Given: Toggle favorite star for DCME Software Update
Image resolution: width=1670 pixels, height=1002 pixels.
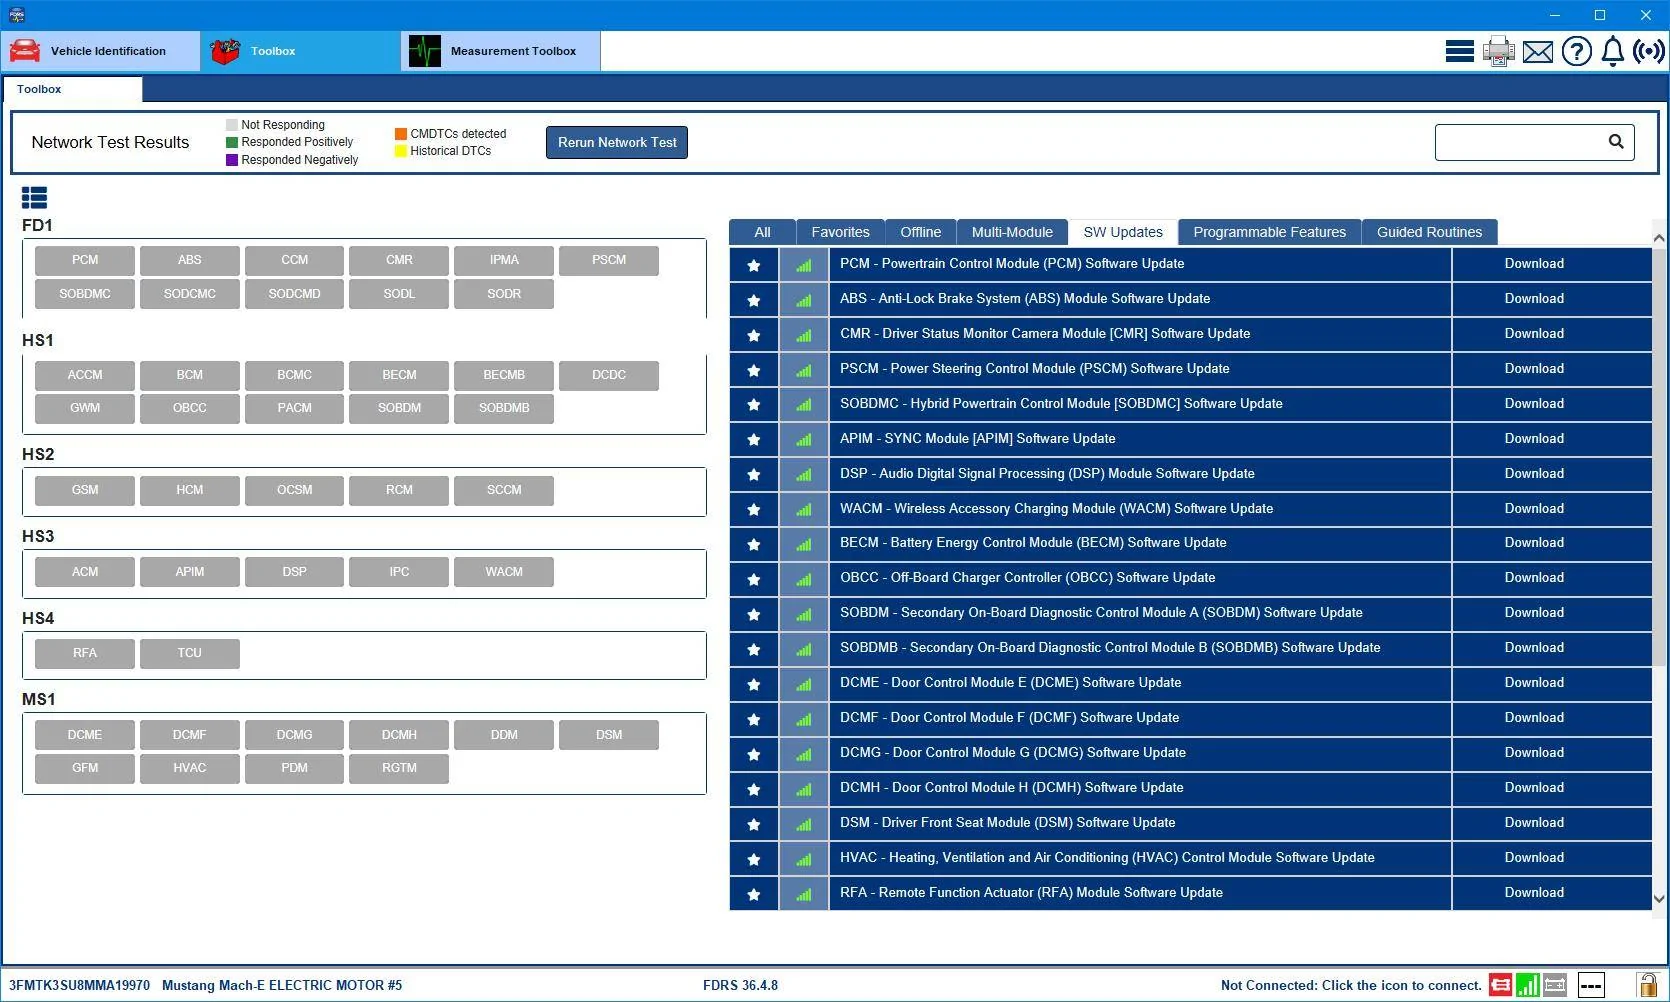Looking at the screenshot, I should pyautogui.click(x=754, y=684).
